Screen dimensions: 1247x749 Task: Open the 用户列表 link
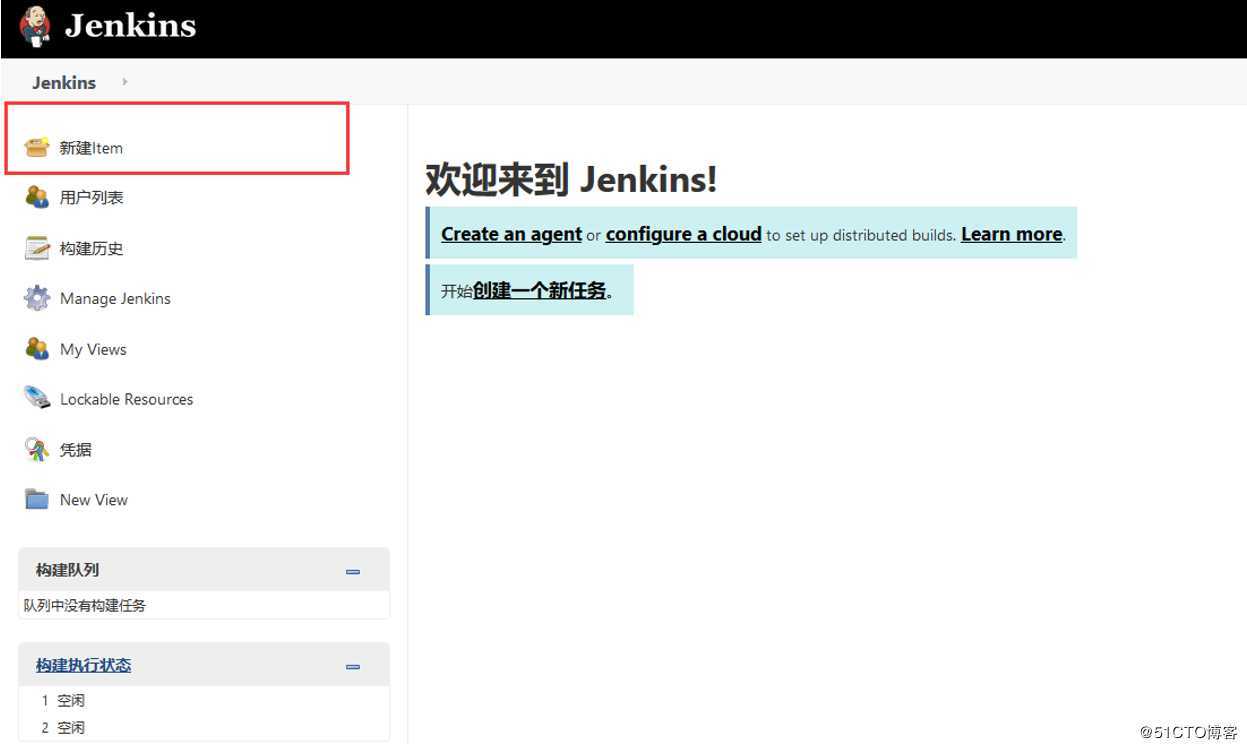point(92,198)
